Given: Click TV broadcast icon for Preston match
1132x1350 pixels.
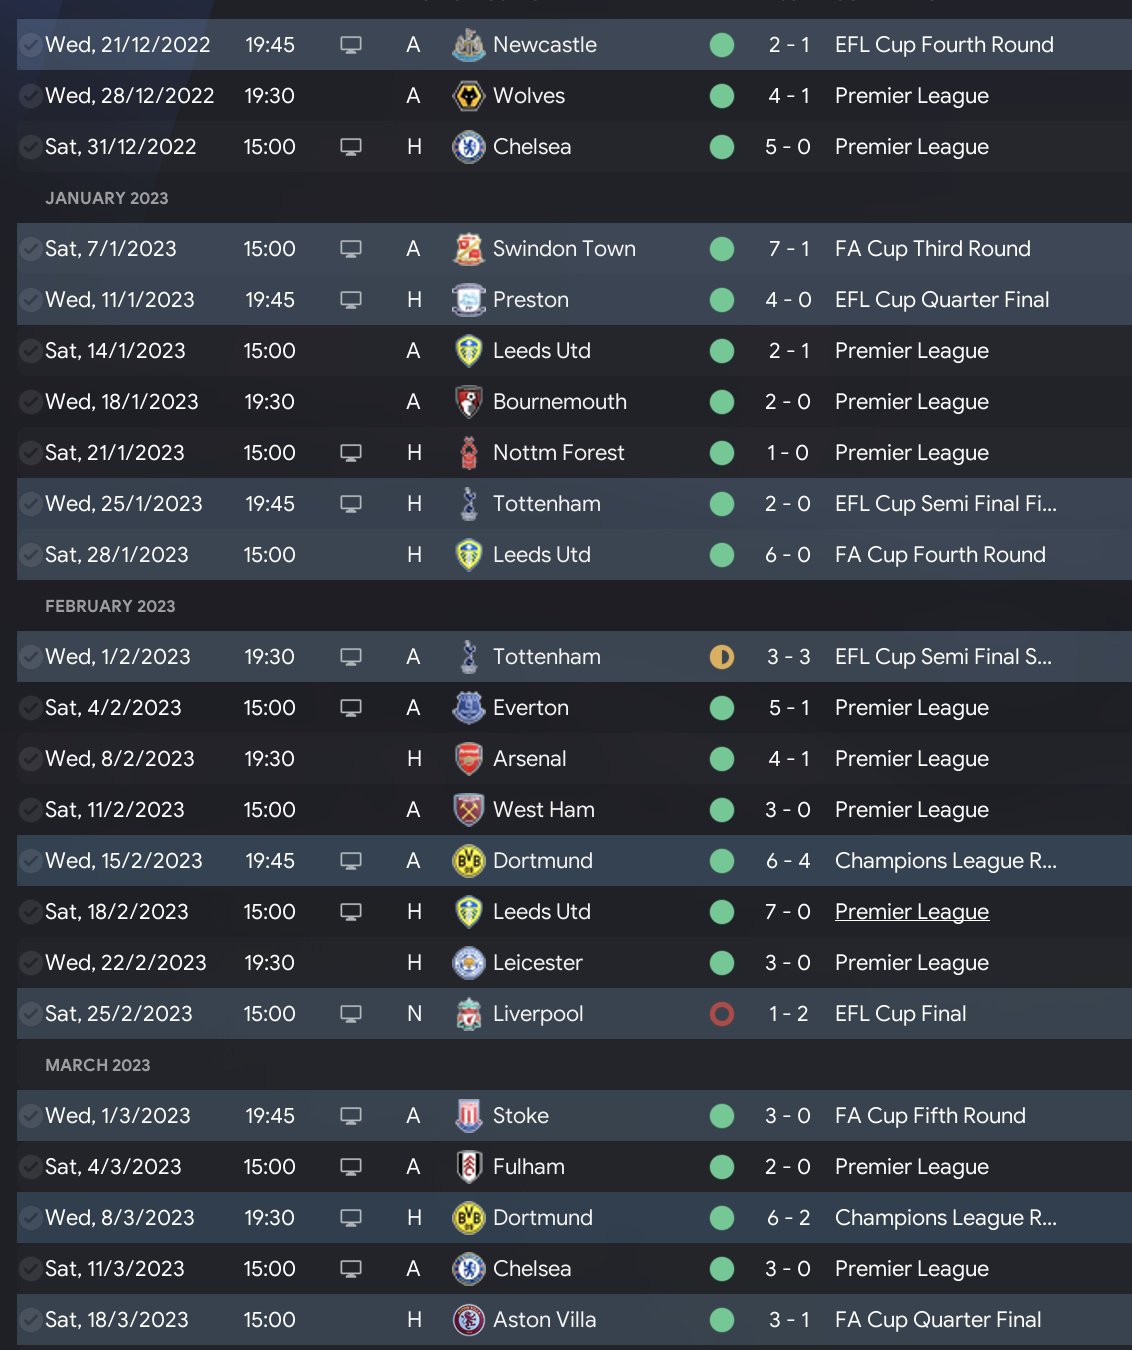Looking at the screenshot, I should (351, 300).
